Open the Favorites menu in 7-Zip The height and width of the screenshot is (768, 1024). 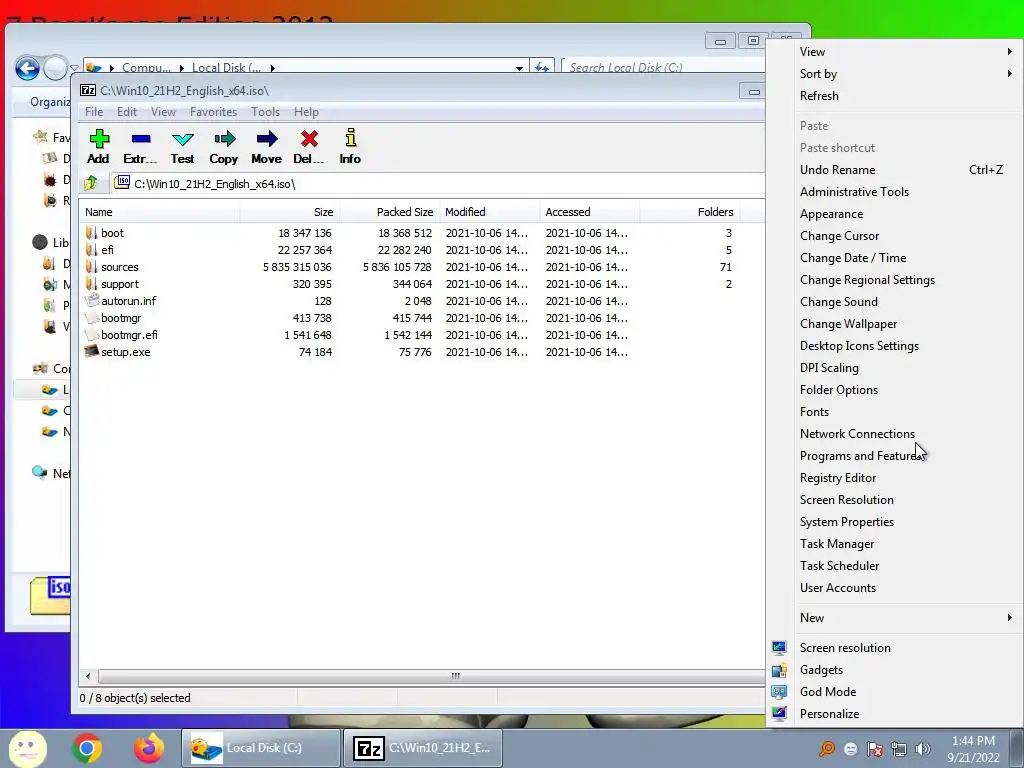(214, 112)
